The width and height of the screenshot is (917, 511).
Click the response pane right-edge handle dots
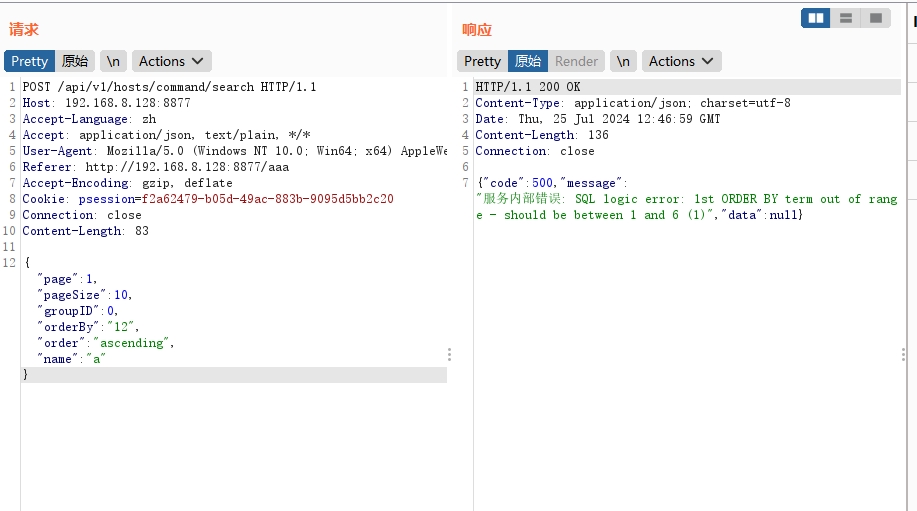[904, 354]
